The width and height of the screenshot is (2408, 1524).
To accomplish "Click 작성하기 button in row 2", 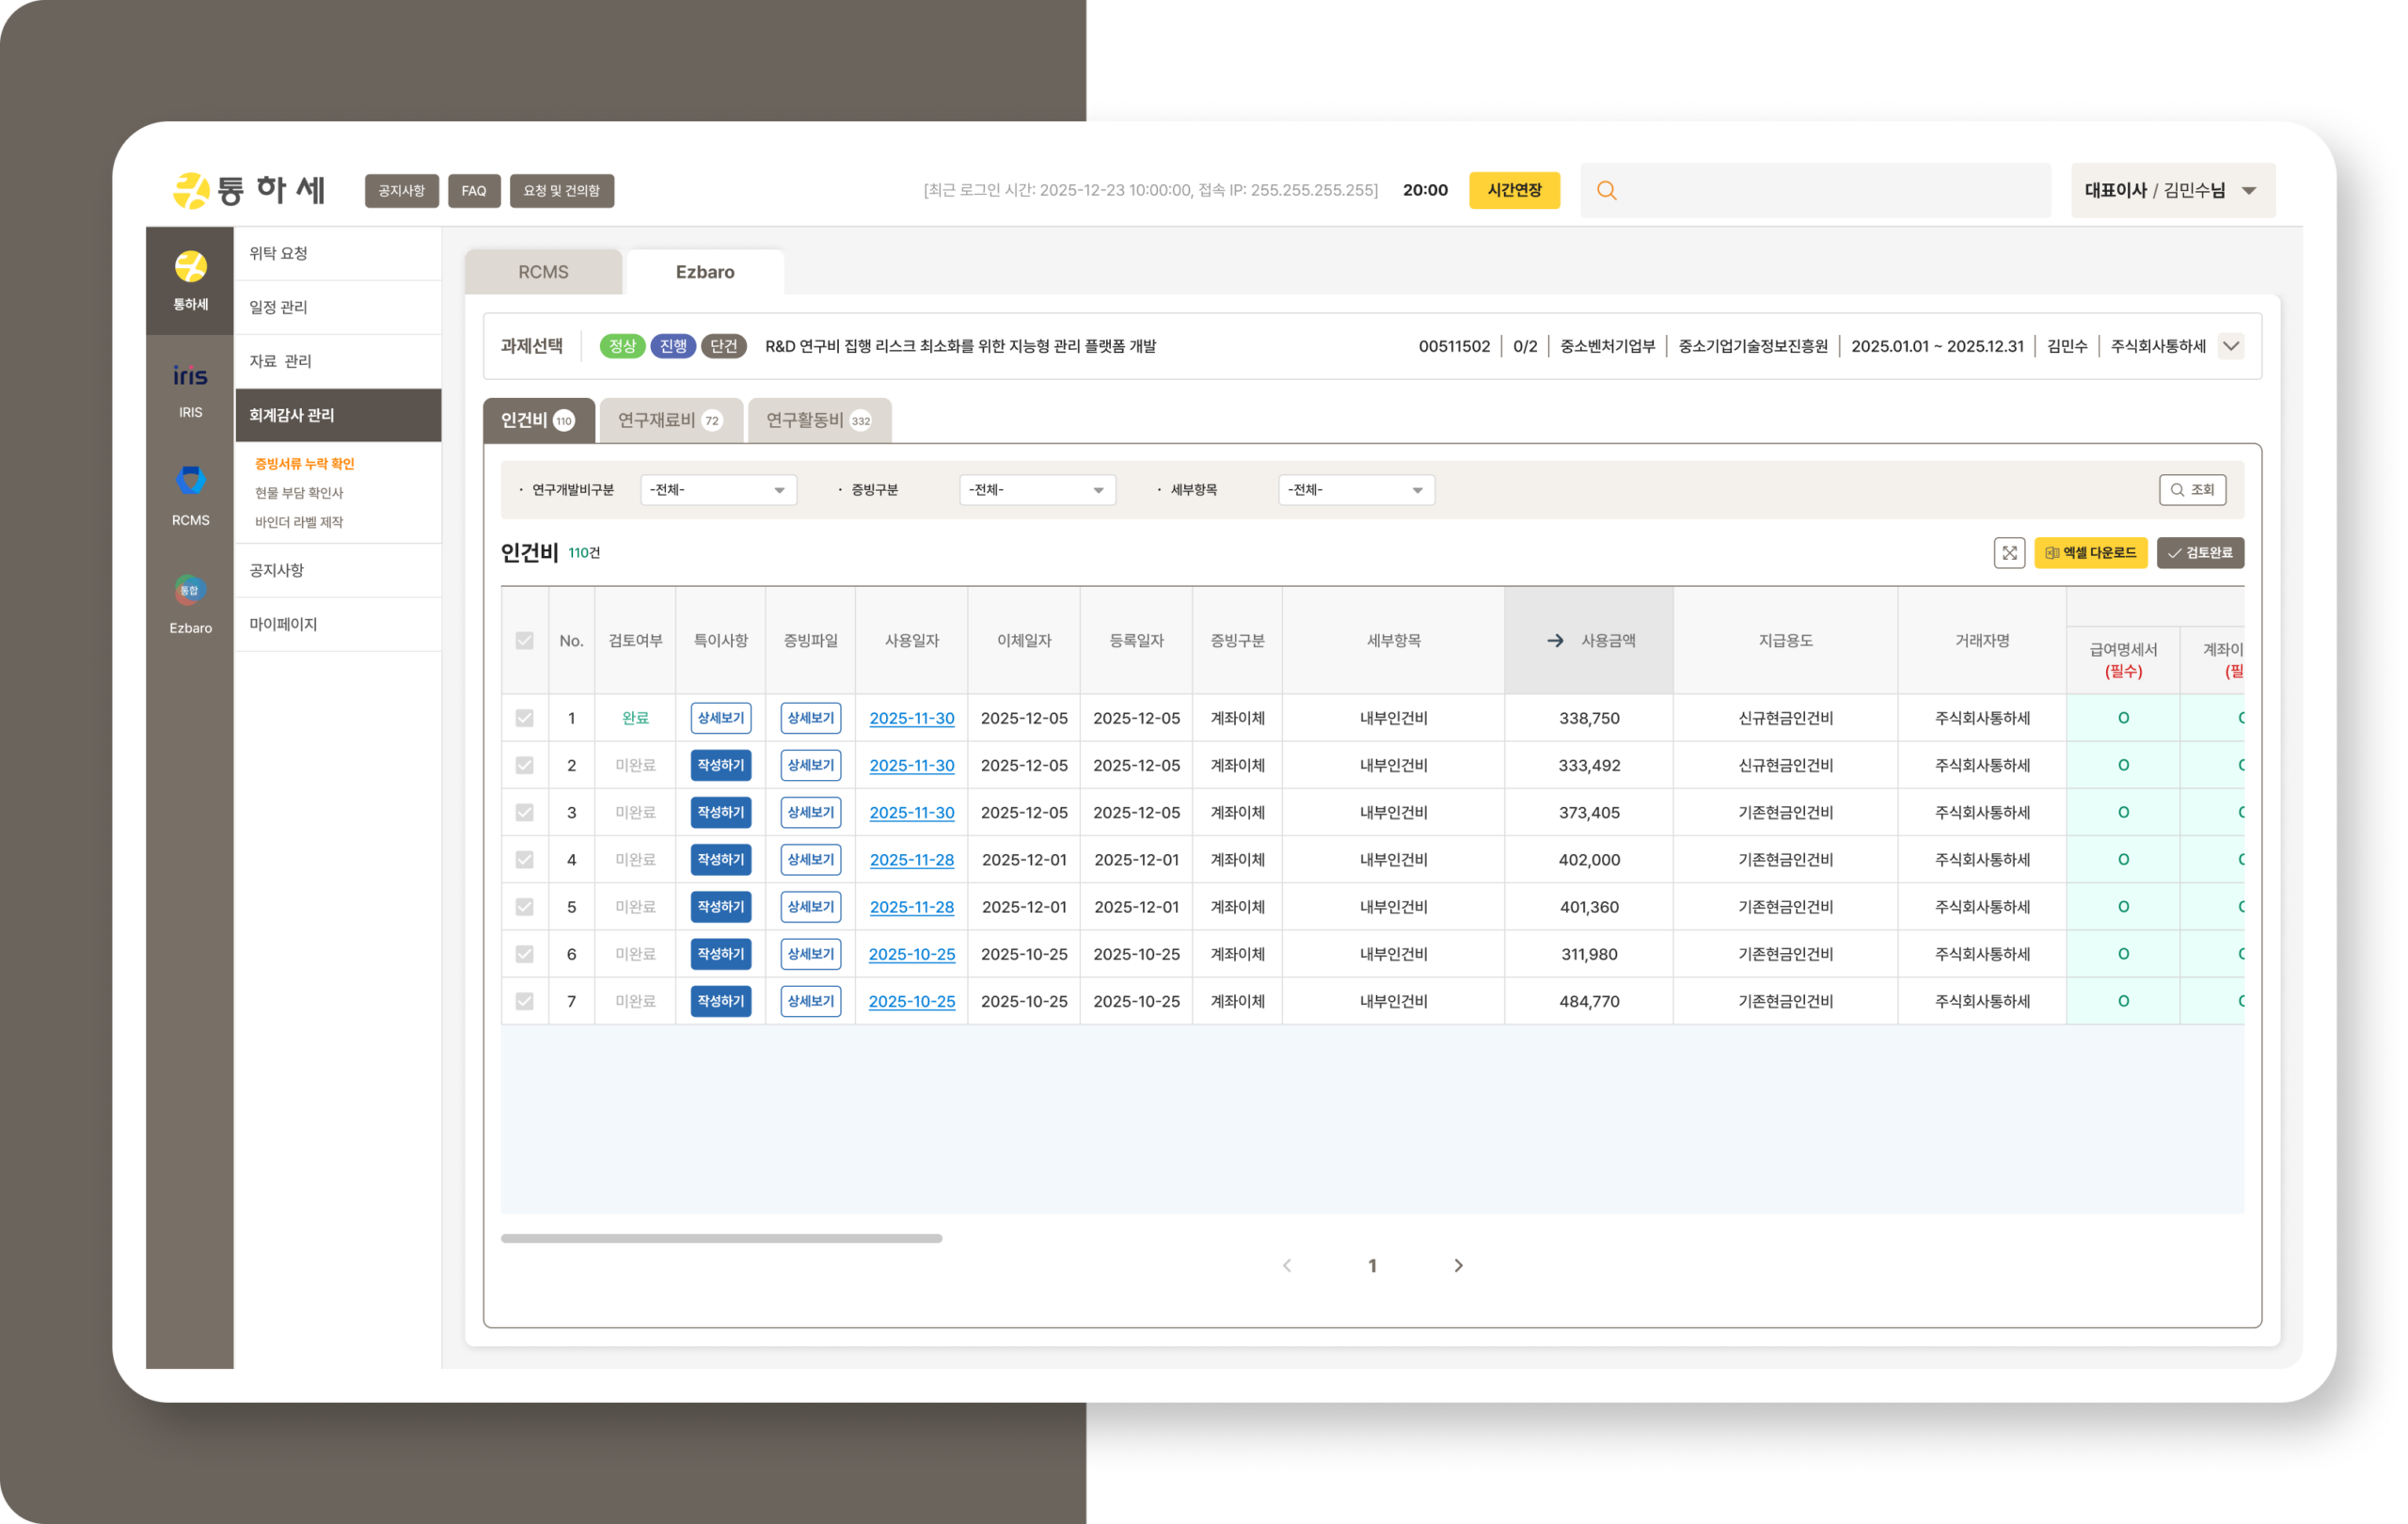I will point(720,765).
